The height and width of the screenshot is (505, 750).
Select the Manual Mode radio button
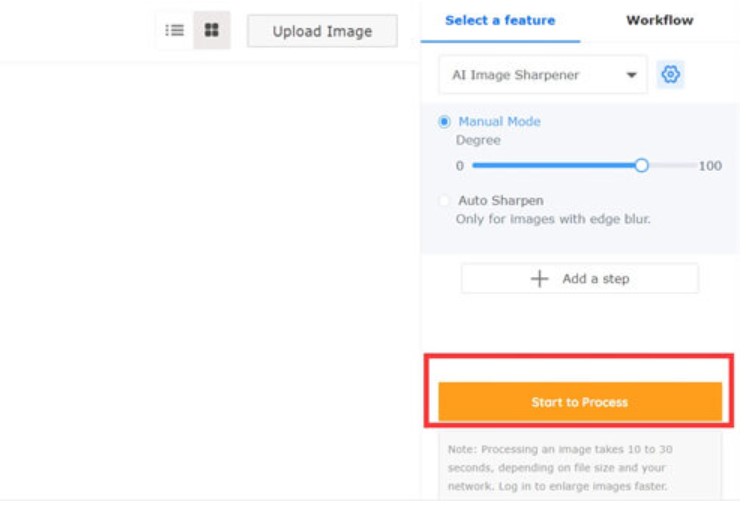(445, 122)
